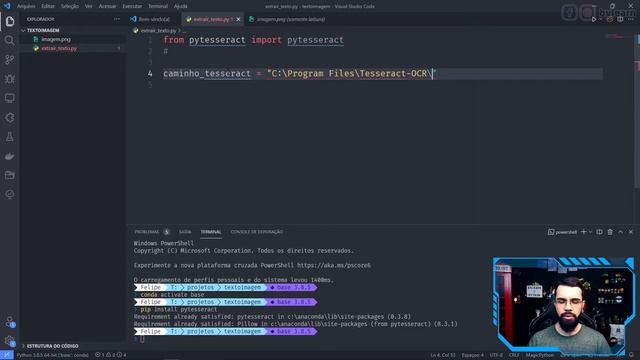Open the terminal launch profile dropdown
This screenshot has width=640, height=360.
590,232
